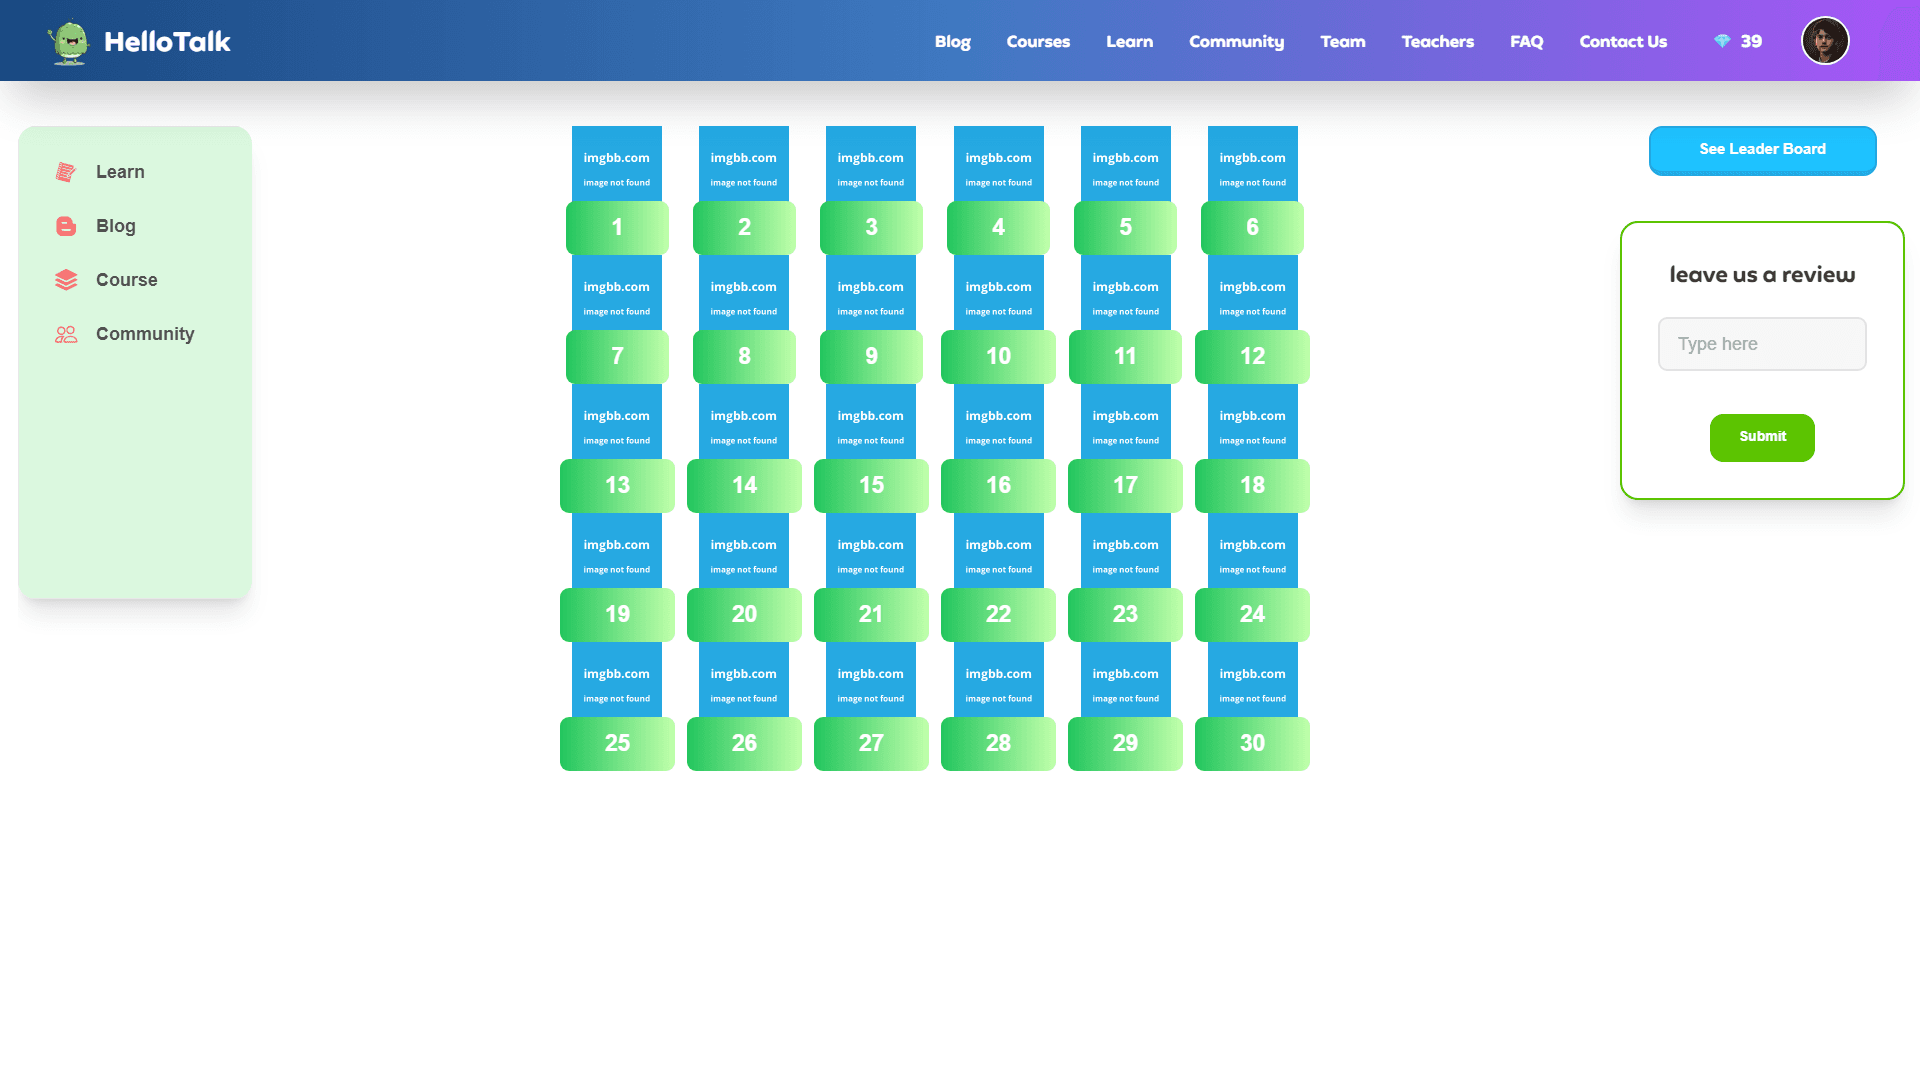Open your profile avatar picture

1825,40
